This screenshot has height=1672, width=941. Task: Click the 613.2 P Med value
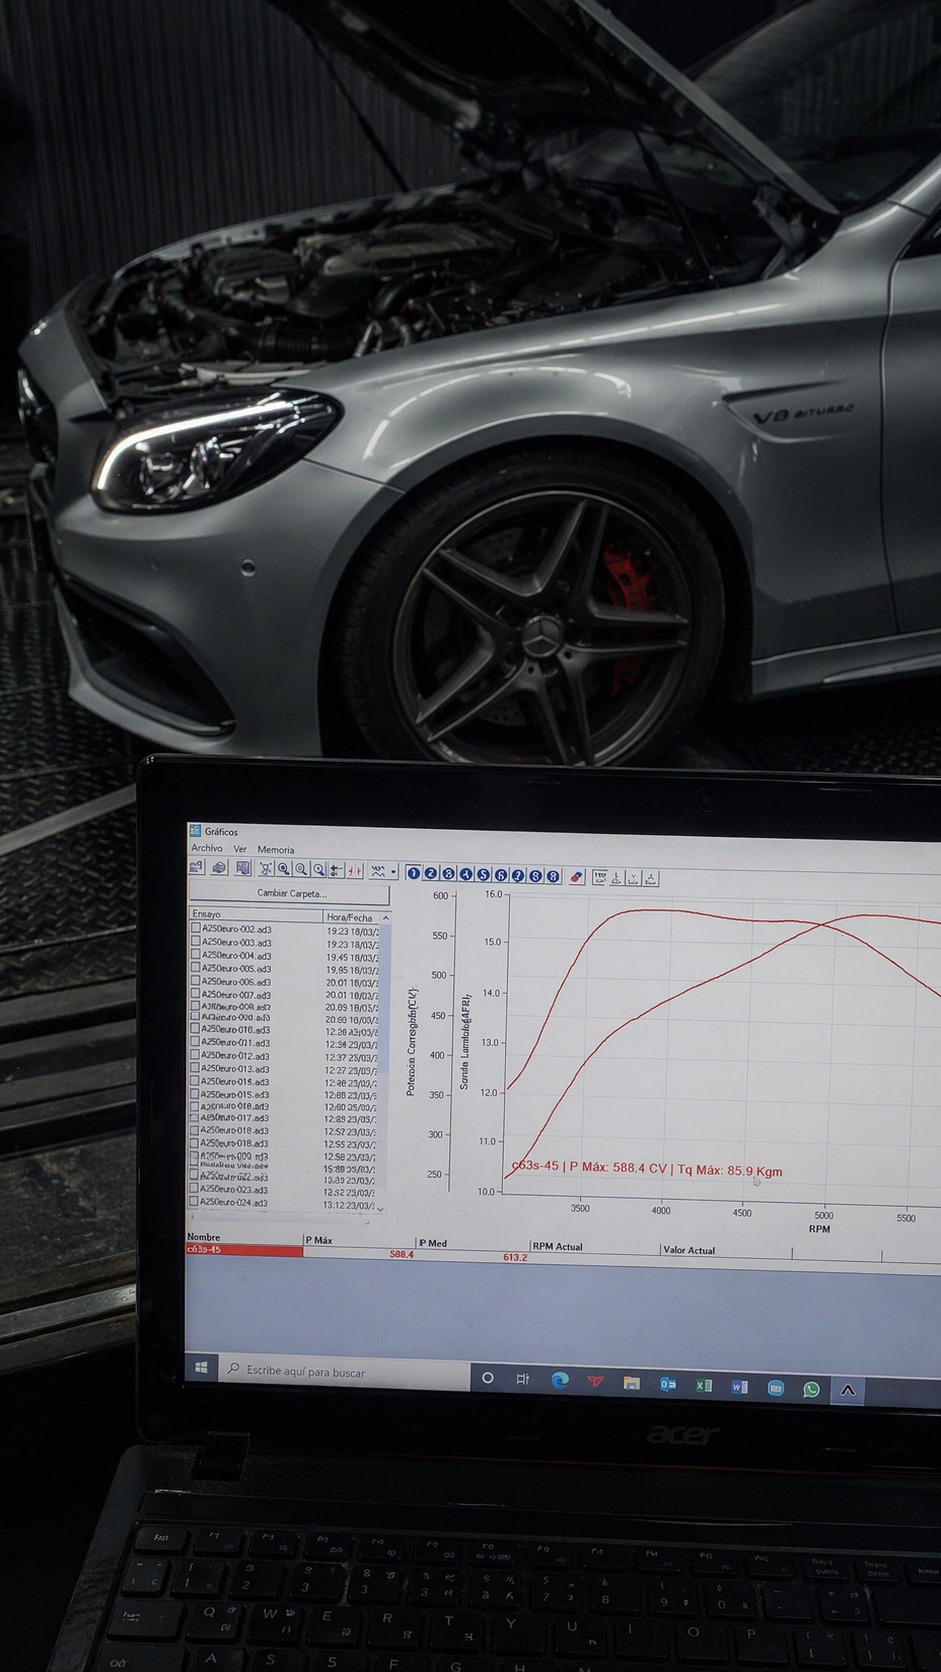515,1257
